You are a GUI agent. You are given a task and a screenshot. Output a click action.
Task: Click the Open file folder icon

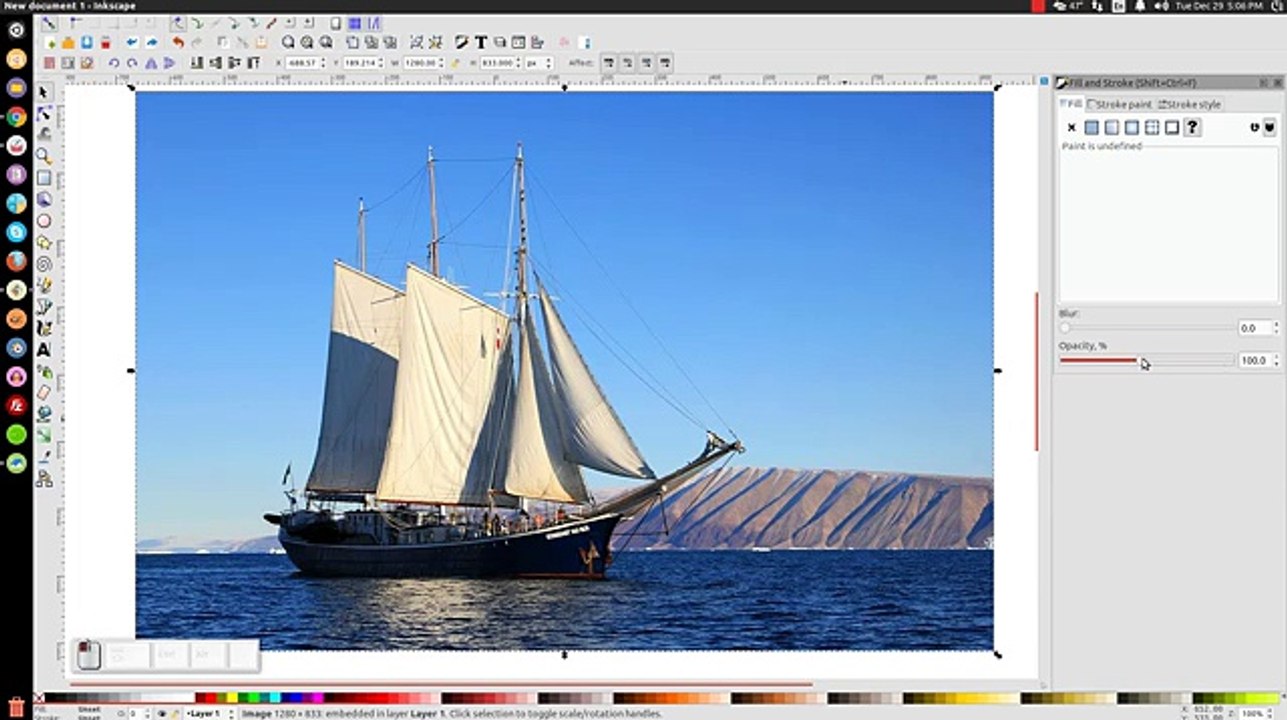pos(68,43)
